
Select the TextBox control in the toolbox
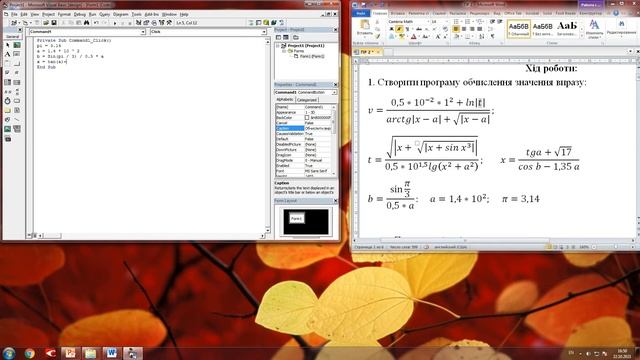click(17, 54)
